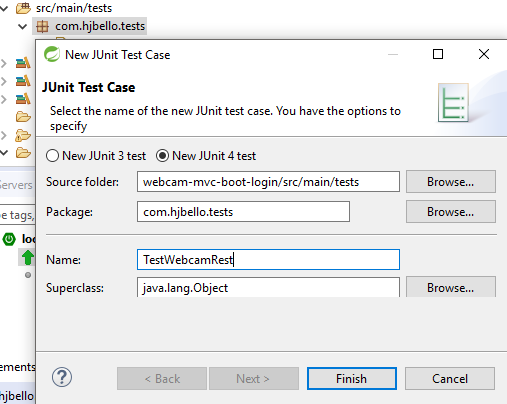507x404 pixels.
Task: Click the Spring leaf dialog title icon
Action: coord(52,54)
